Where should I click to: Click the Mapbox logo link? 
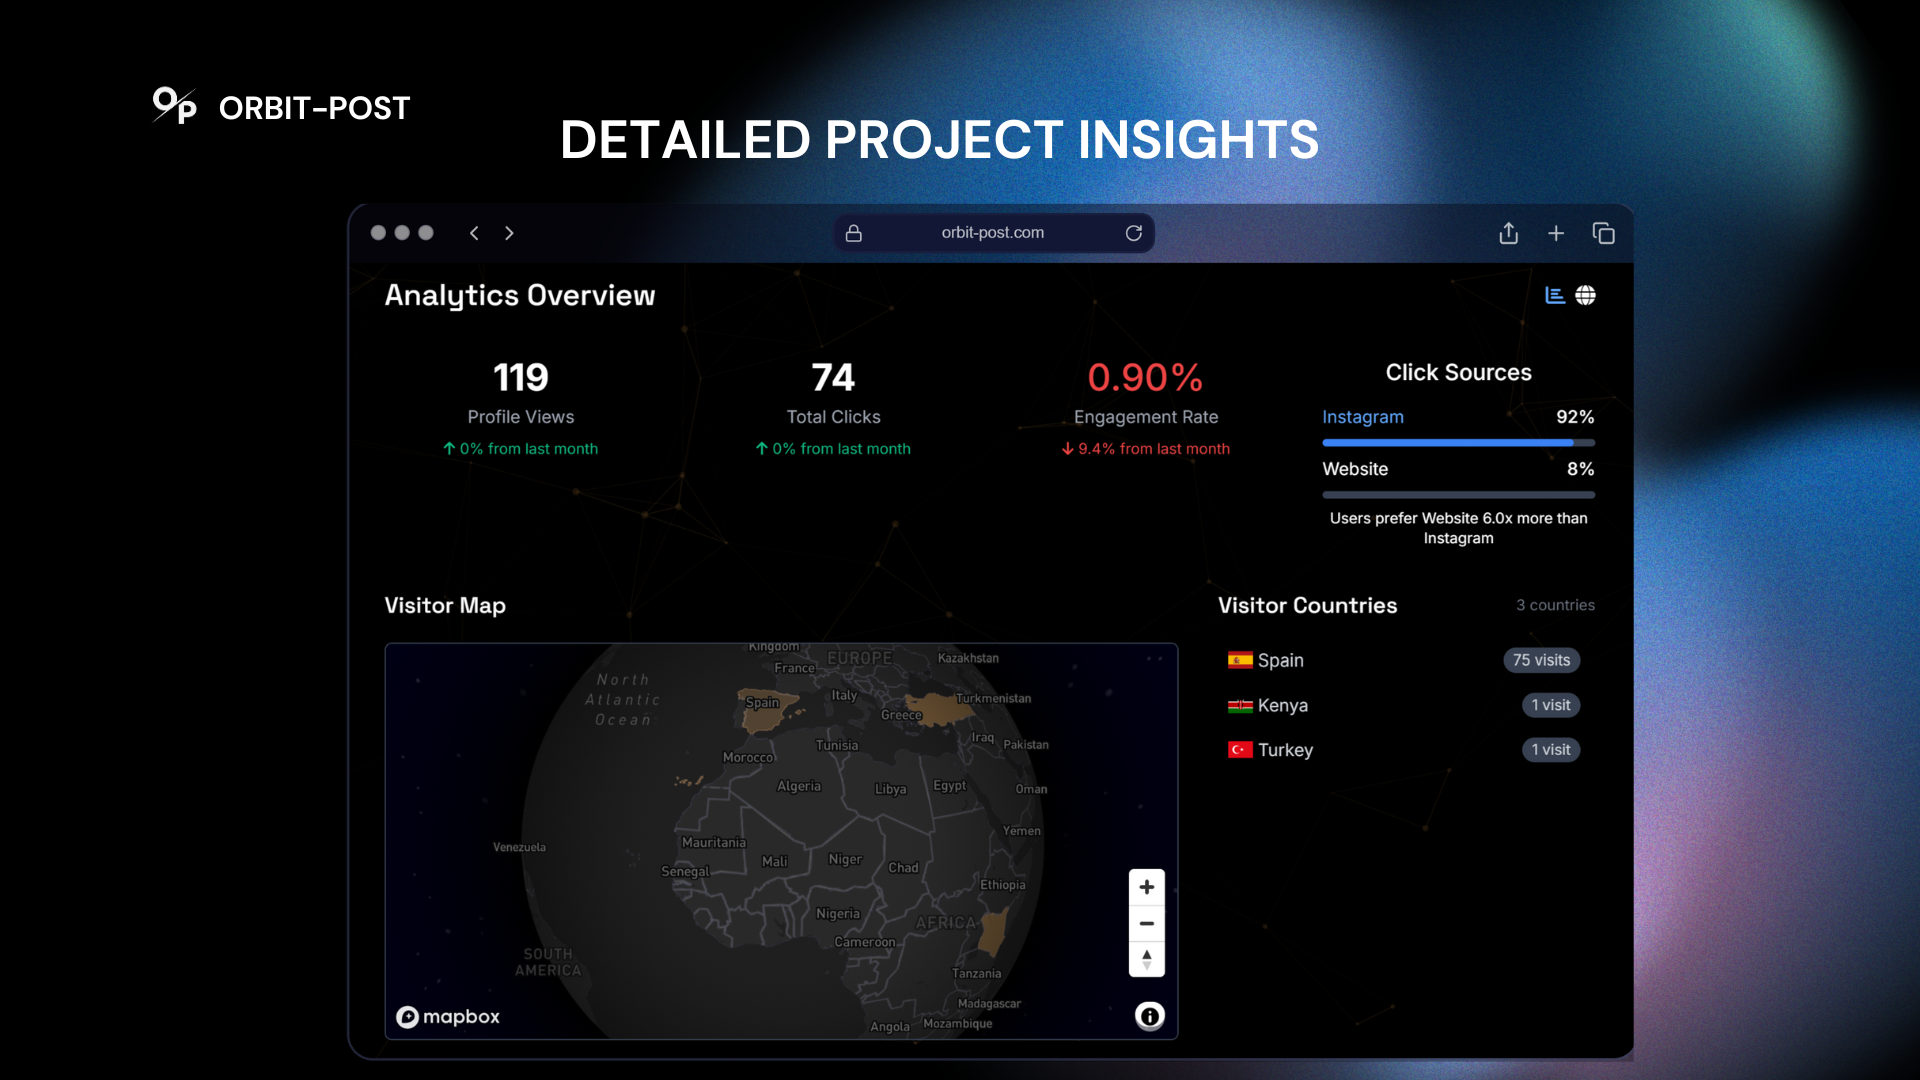tap(448, 1016)
